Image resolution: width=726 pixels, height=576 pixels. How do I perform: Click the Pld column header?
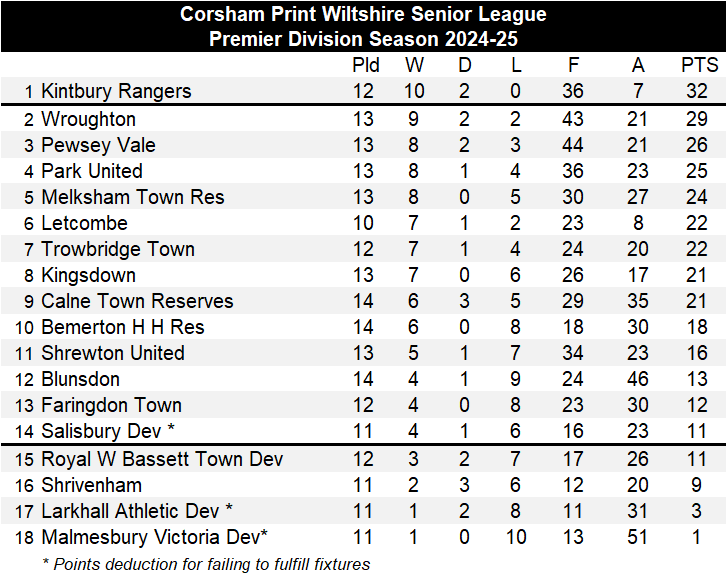click(x=366, y=65)
